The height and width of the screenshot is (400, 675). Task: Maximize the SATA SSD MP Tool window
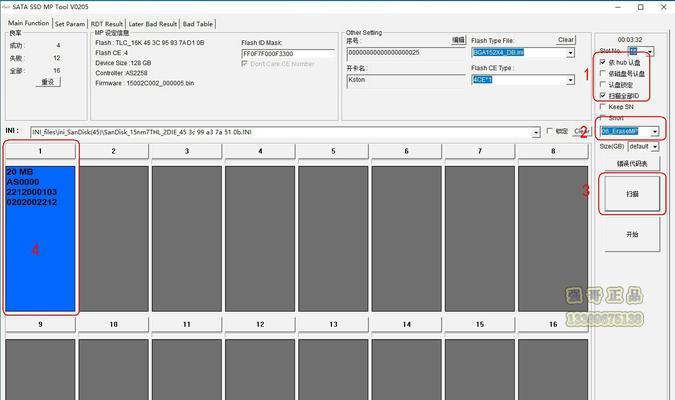(x=641, y=7)
